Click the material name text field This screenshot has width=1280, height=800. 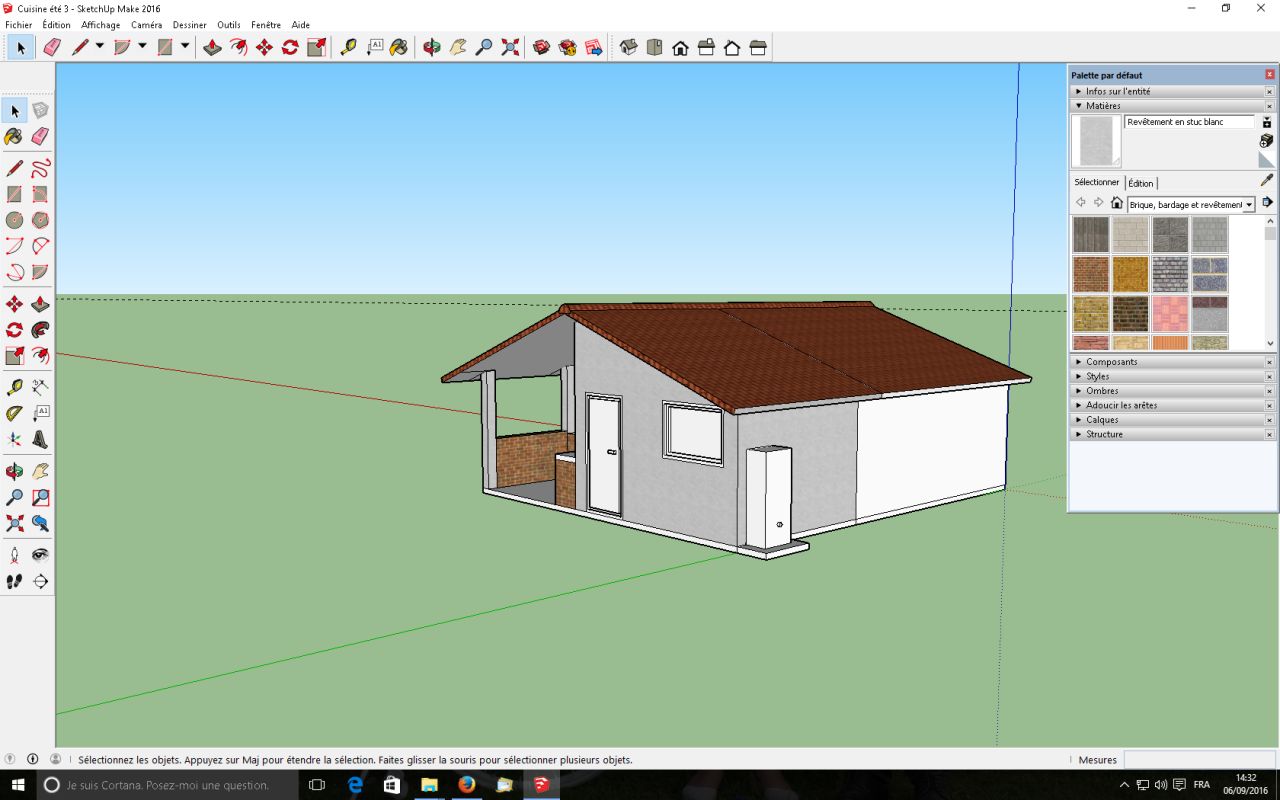click(1189, 122)
